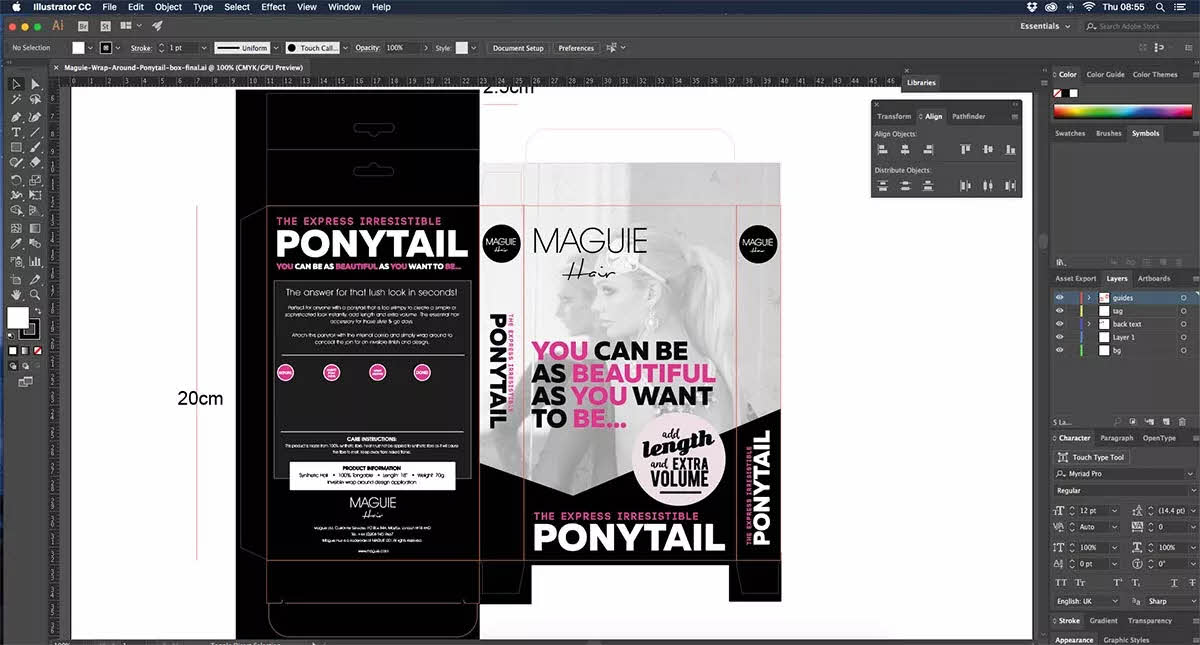The width and height of the screenshot is (1200, 645).
Task: Select the Direct Selection tool
Action: (35, 84)
